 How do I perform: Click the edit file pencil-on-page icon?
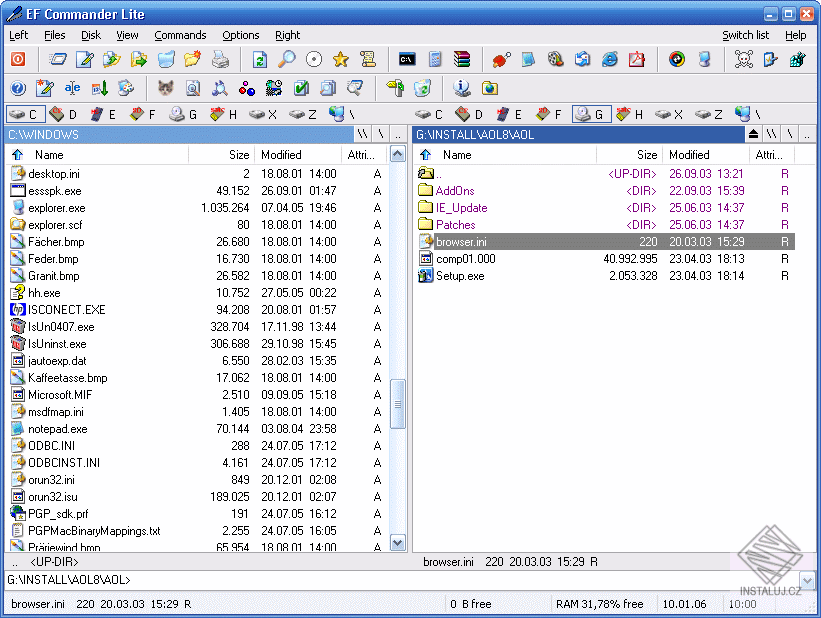tap(84, 59)
